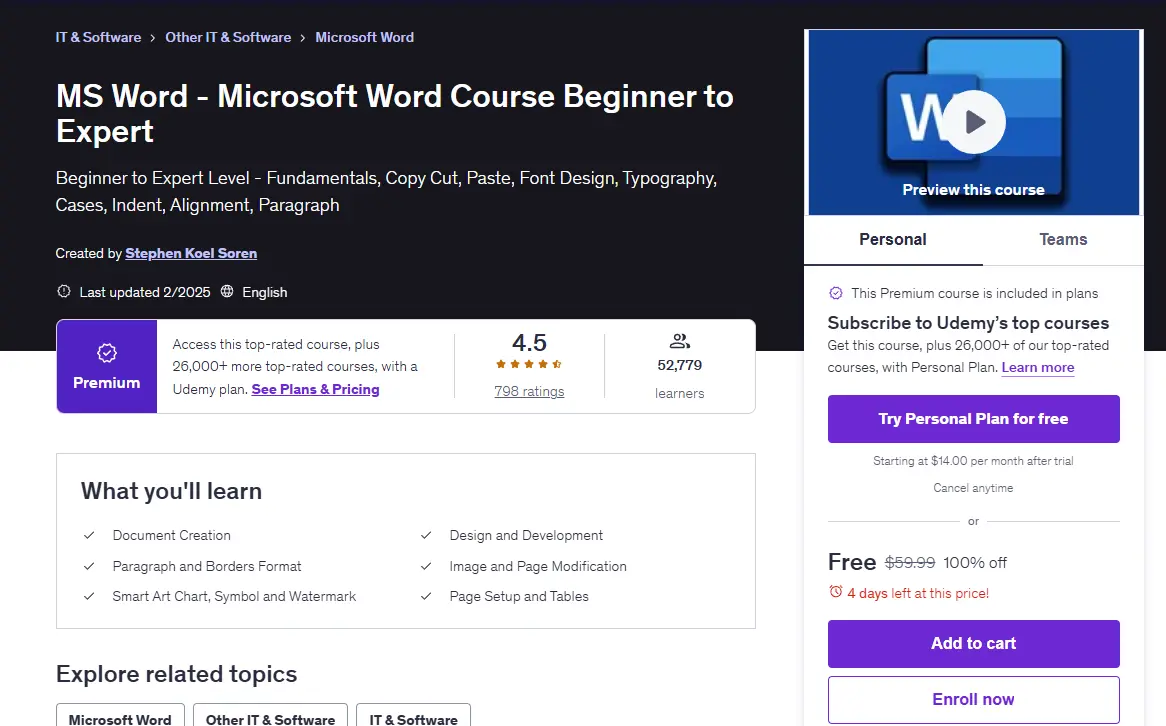Viewport: 1166px width, 726px height.
Task: Click the checkmark beside Design and Development
Action: coord(426,535)
